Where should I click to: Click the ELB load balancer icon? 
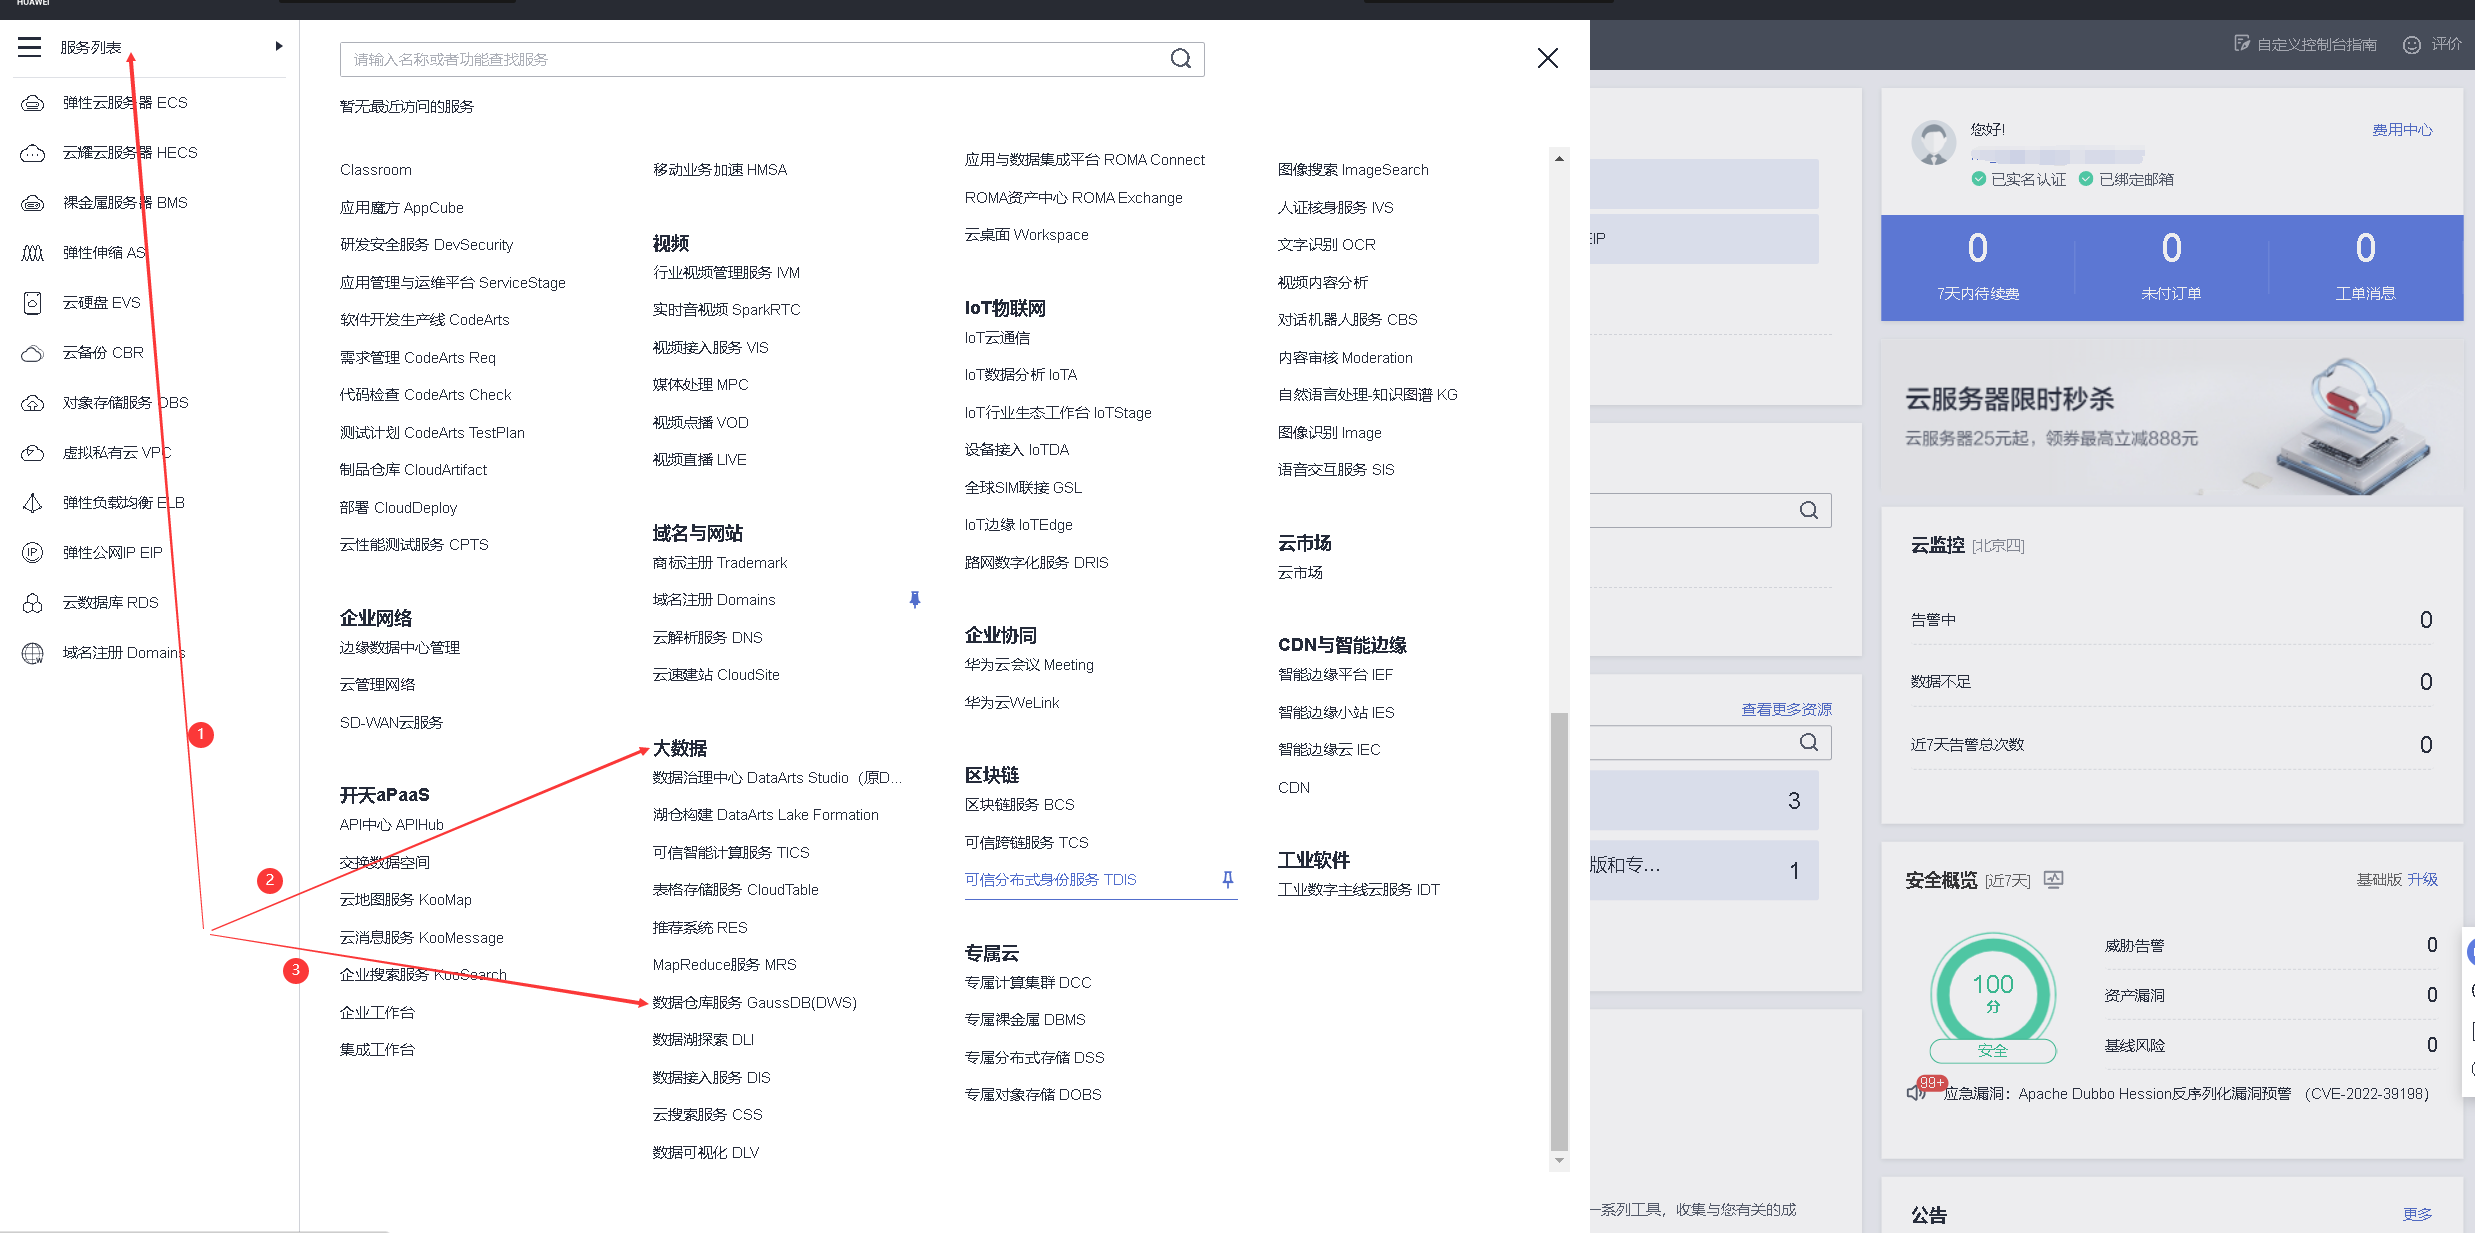(33, 503)
